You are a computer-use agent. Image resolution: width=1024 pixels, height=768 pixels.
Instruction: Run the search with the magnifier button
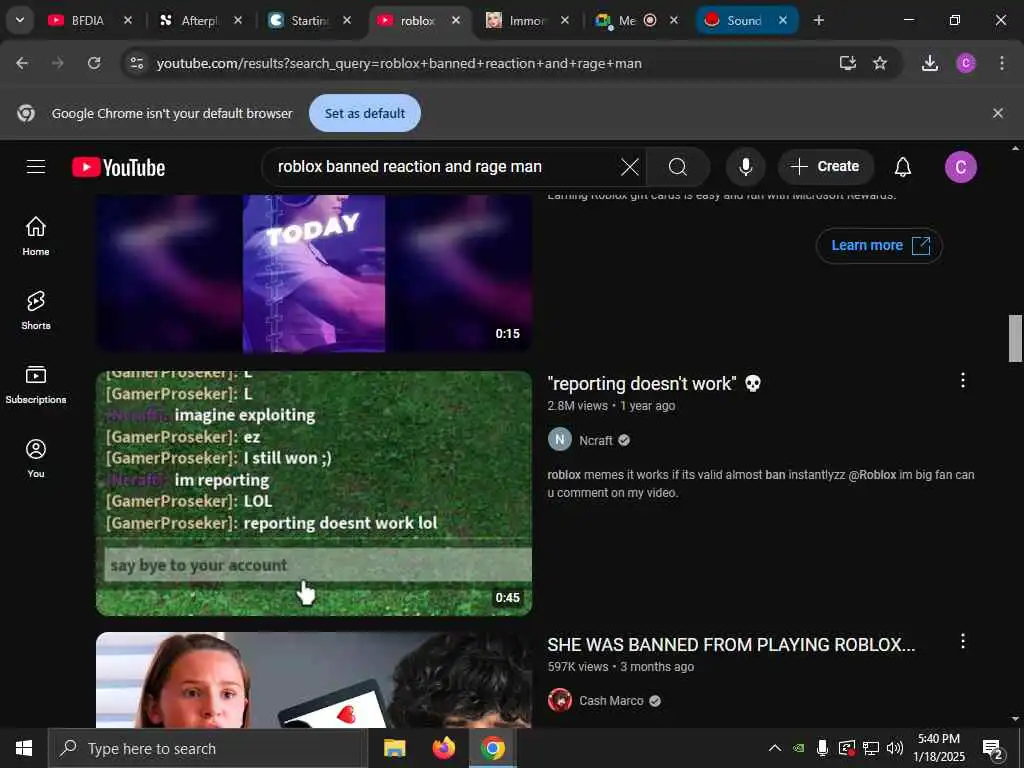coord(678,167)
